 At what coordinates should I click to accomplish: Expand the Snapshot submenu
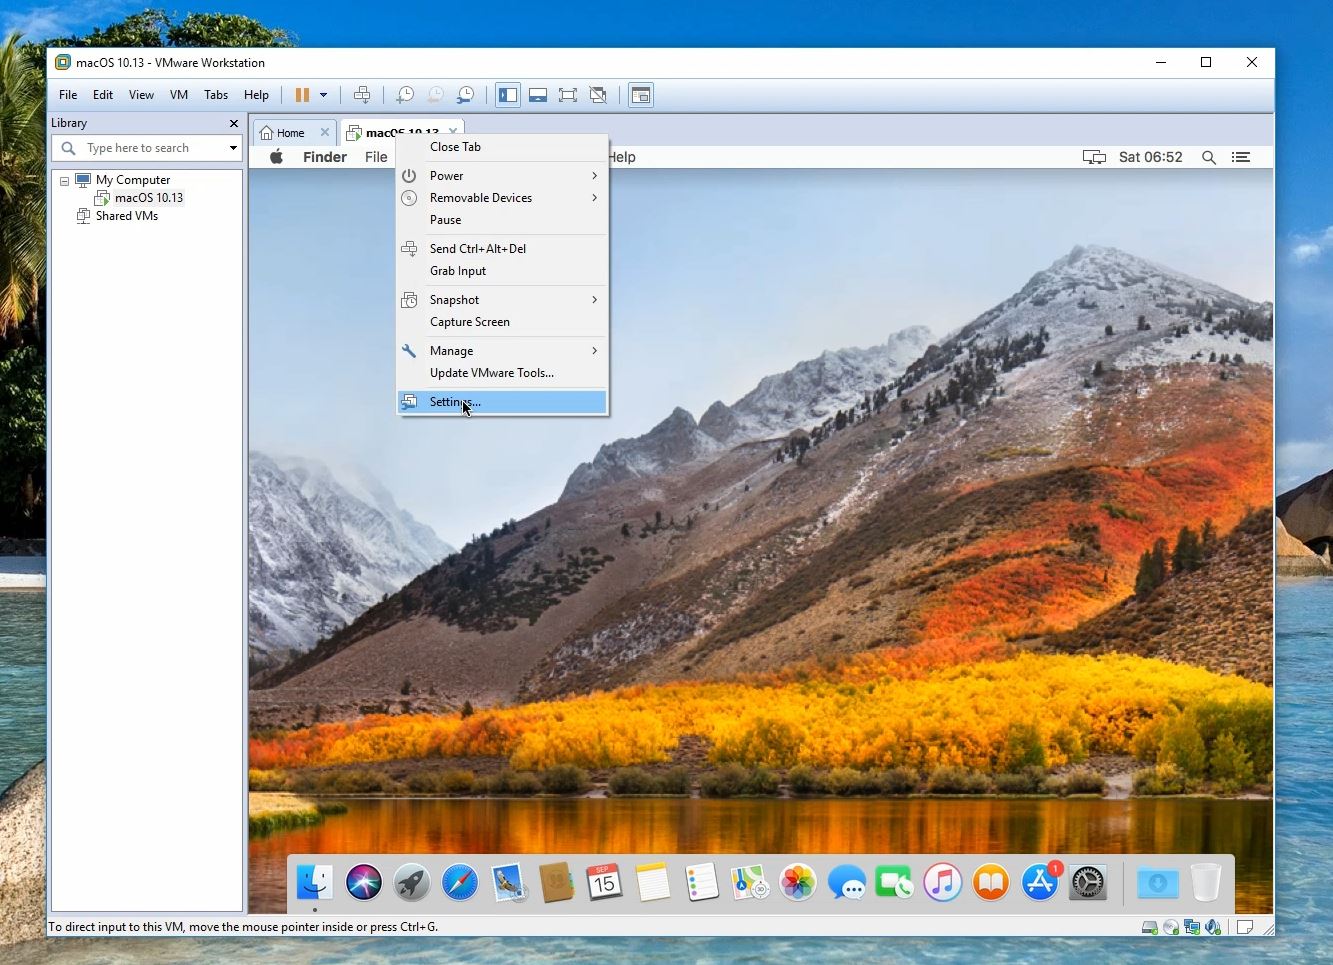(x=502, y=300)
